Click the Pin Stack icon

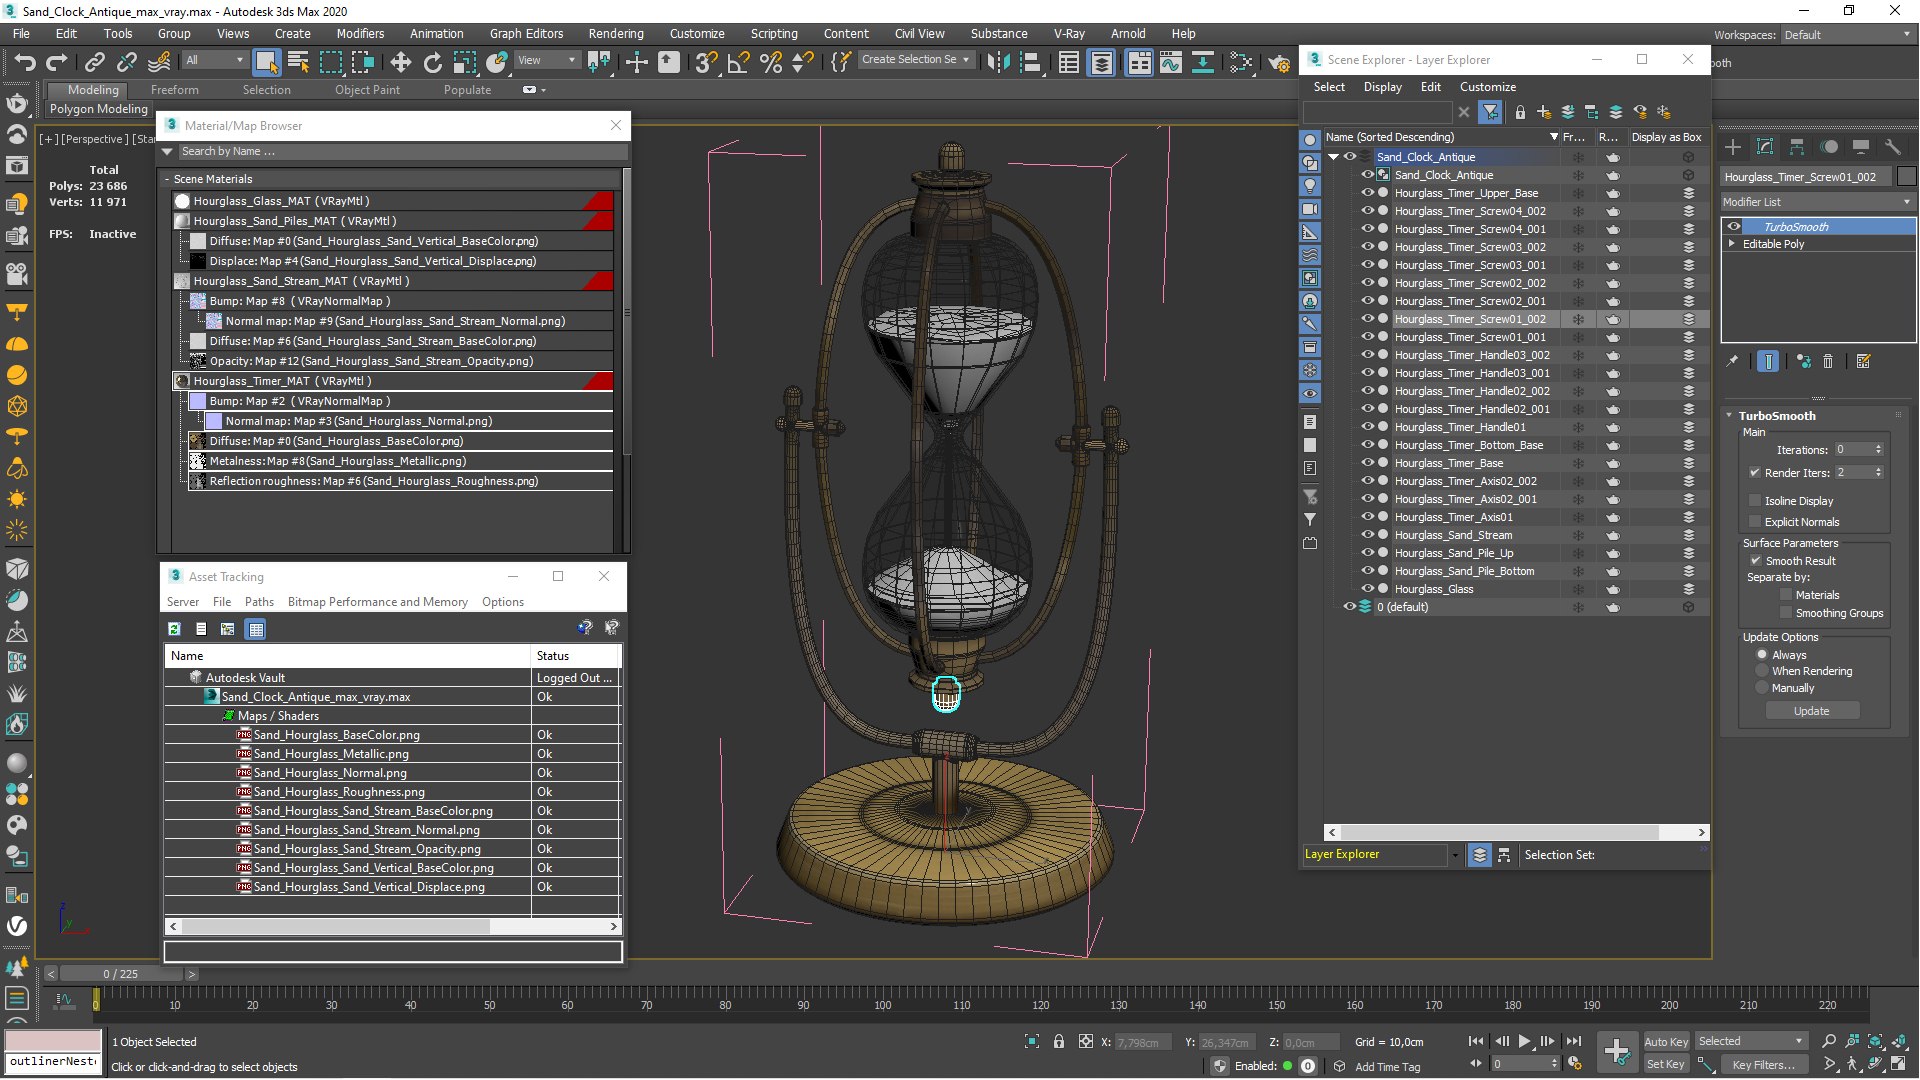tap(1732, 362)
